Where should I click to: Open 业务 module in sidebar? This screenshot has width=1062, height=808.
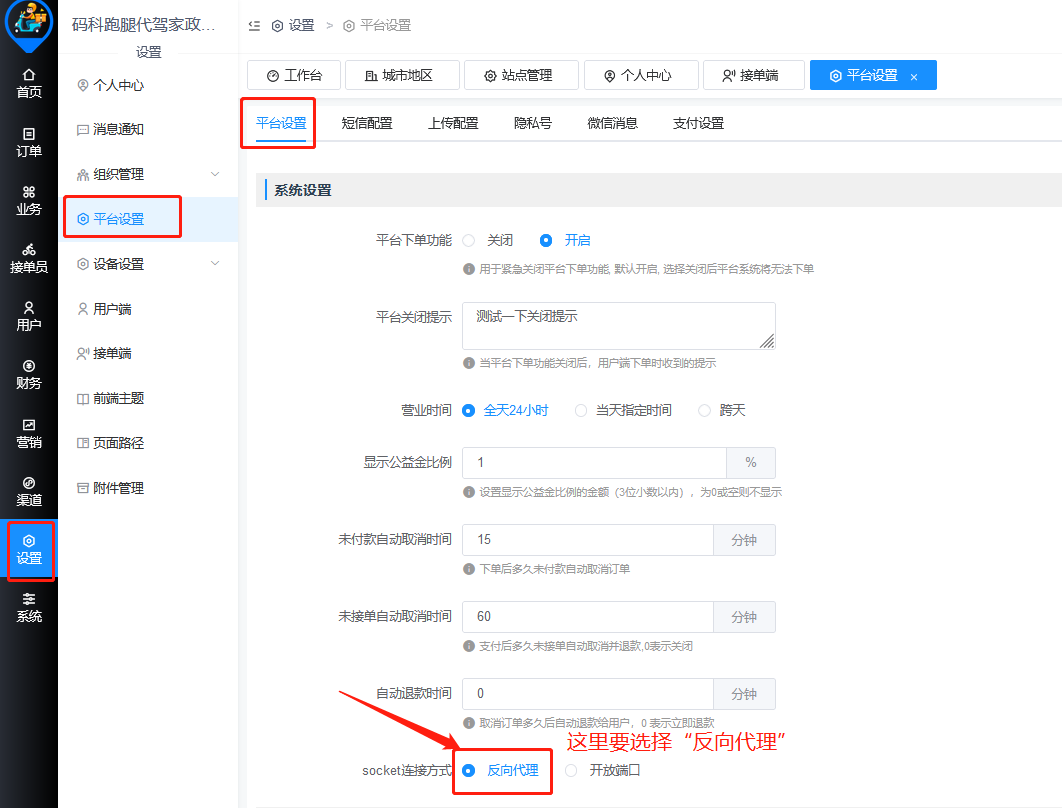[28, 200]
